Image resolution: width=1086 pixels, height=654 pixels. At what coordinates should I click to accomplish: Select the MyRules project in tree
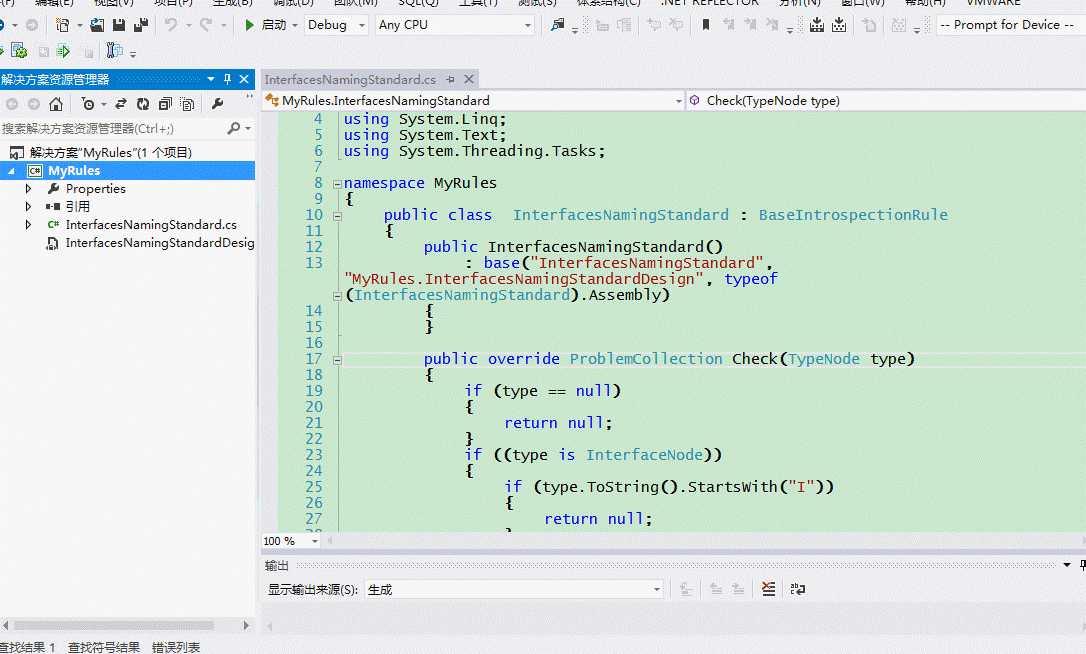click(74, 170)
